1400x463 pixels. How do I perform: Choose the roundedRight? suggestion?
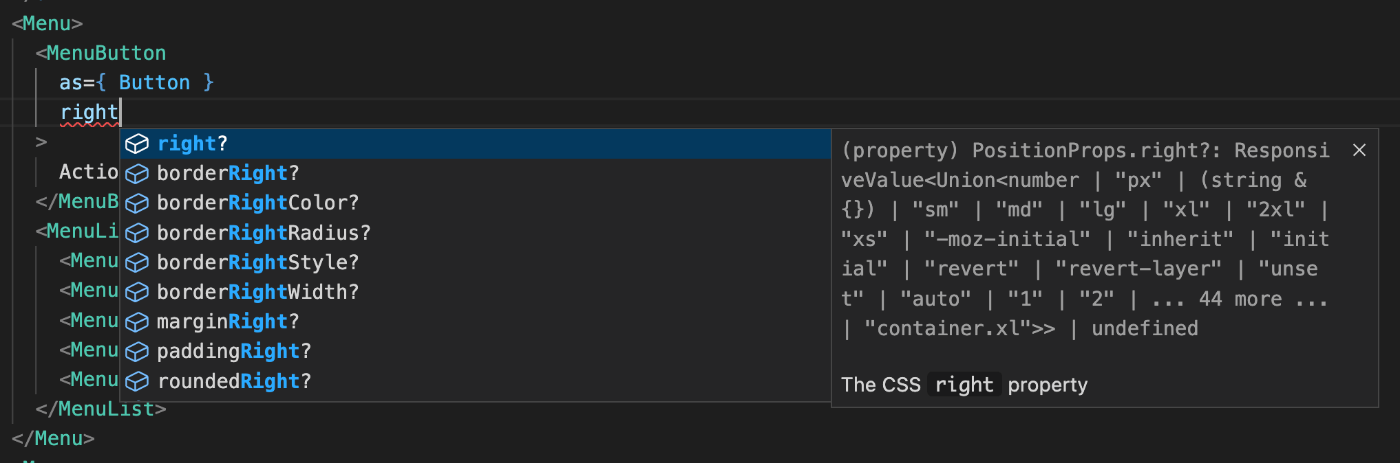tap(475, 381)
